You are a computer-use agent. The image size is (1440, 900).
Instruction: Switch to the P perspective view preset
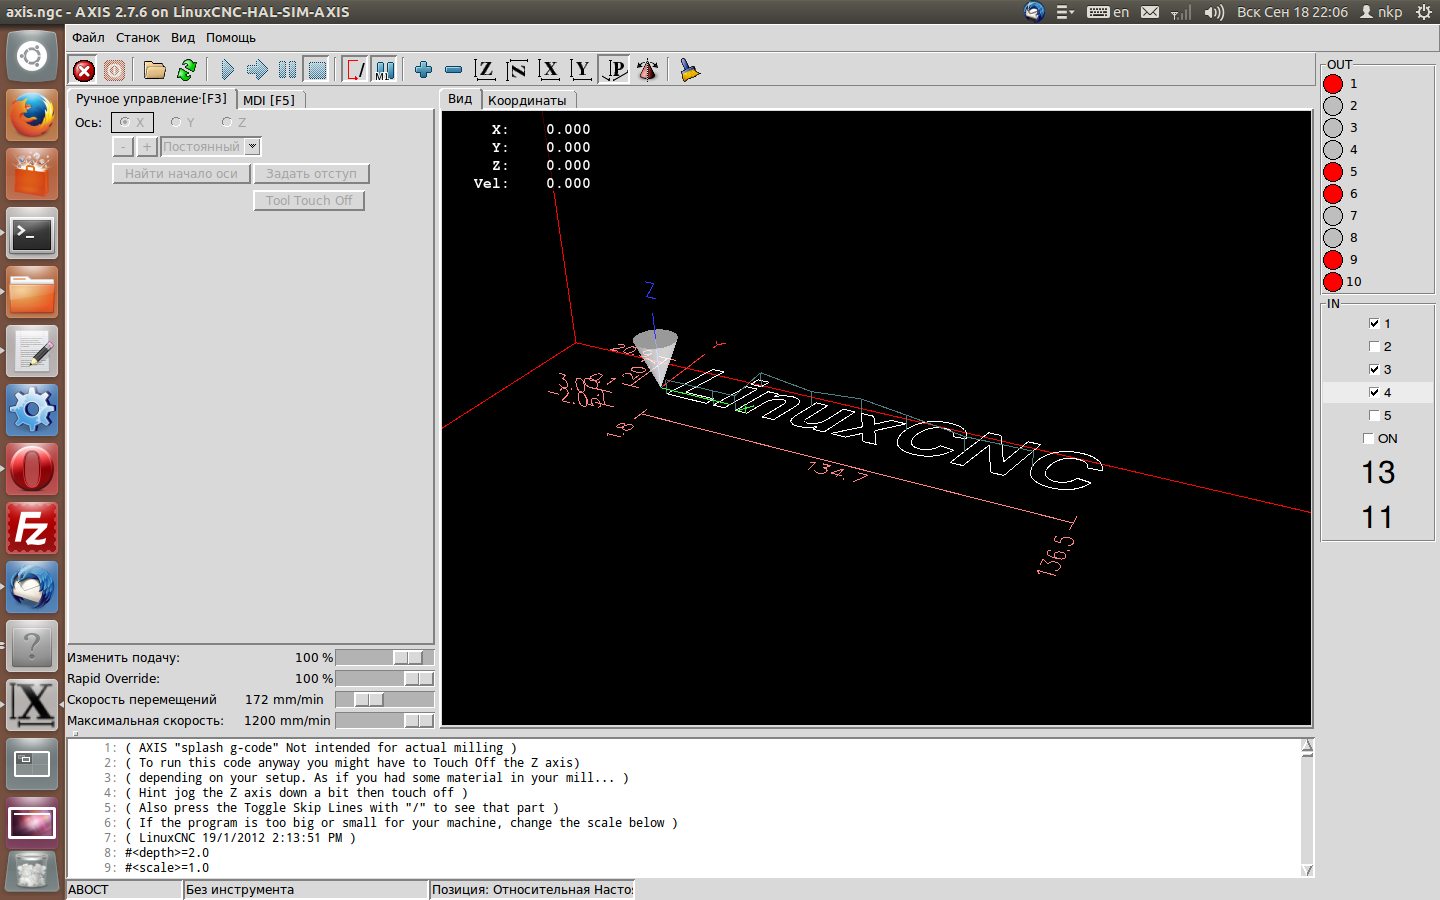[x=615, y=70]
